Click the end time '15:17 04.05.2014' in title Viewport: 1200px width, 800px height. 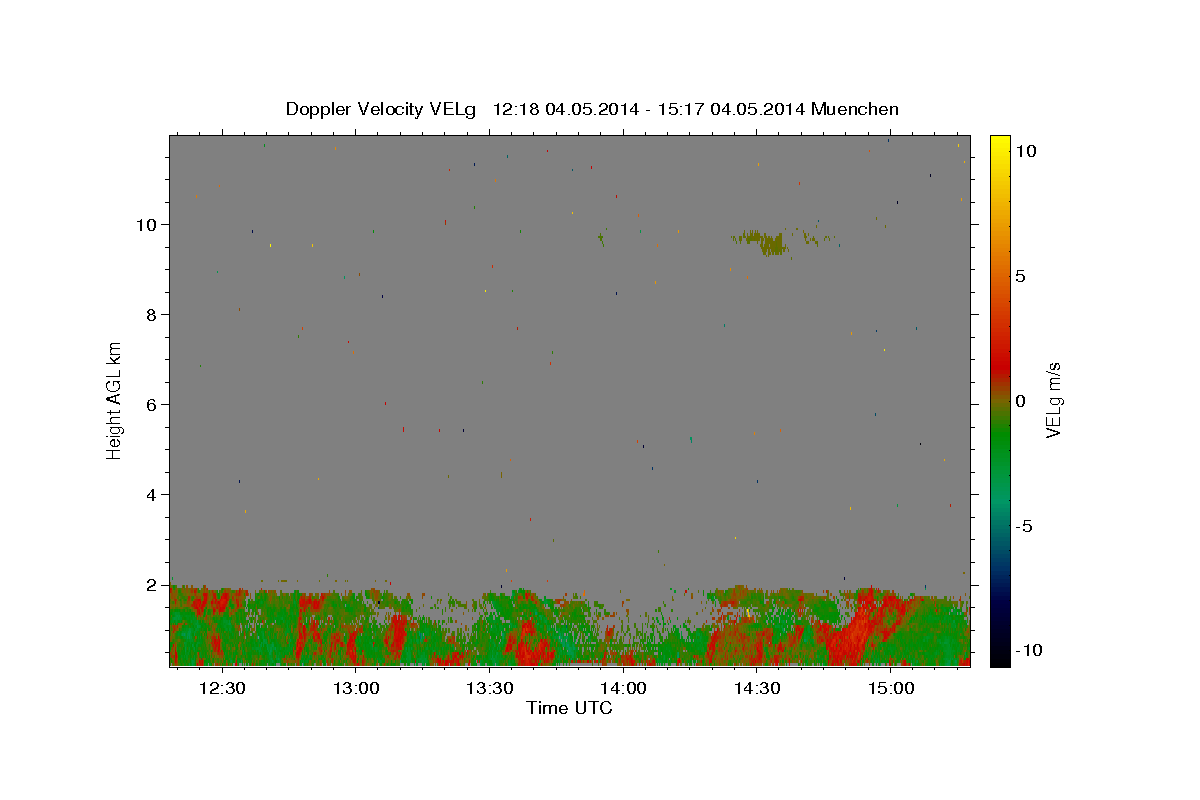[x=729, y=109]
